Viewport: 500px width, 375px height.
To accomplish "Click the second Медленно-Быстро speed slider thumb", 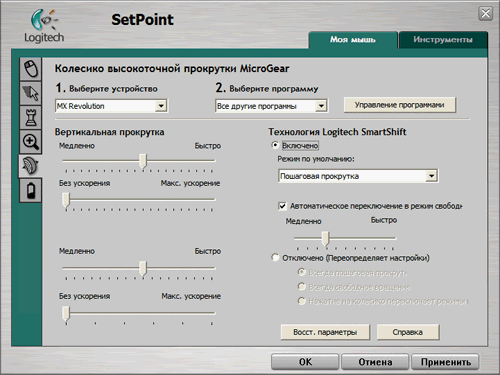I will coord(143,269).
